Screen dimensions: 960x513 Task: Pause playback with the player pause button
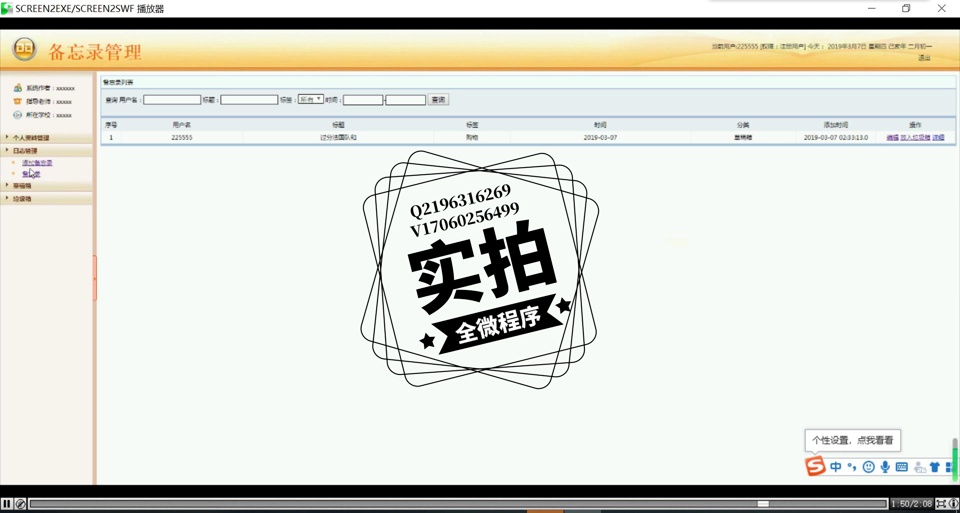click(7, 504)
